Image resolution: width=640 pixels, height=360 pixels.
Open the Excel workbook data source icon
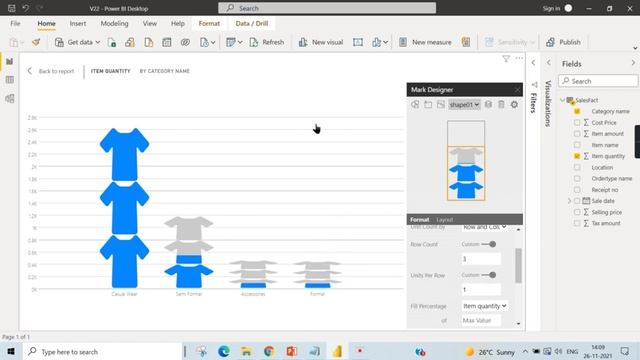(x=112, y=42)
